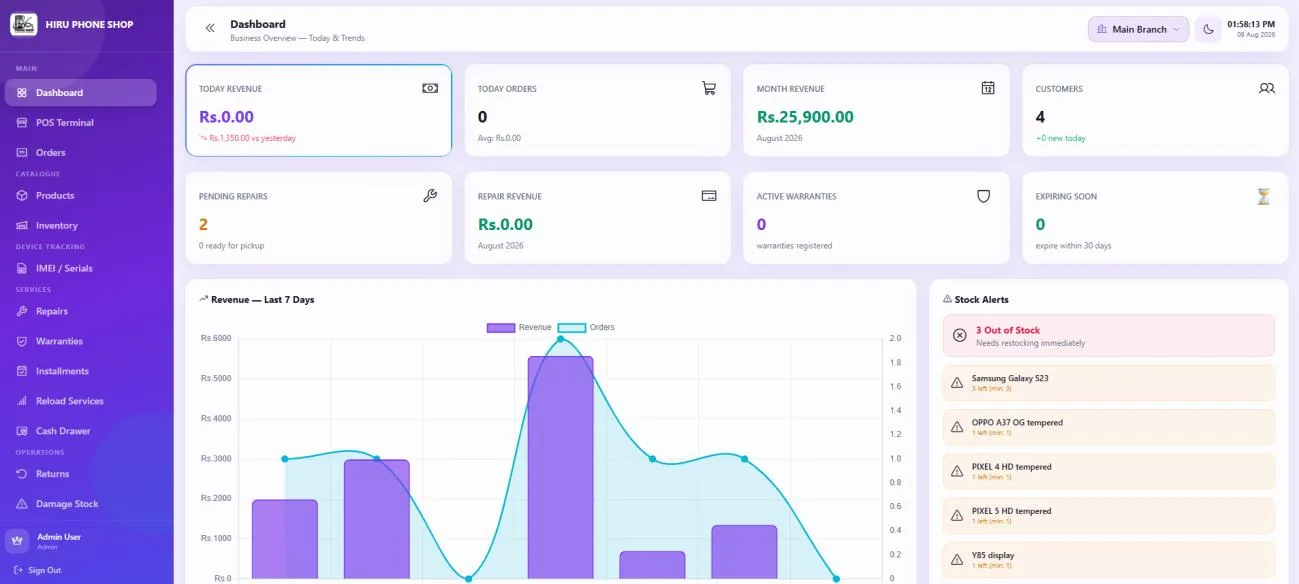Select the Expiring Soon card

point(1155,218)
